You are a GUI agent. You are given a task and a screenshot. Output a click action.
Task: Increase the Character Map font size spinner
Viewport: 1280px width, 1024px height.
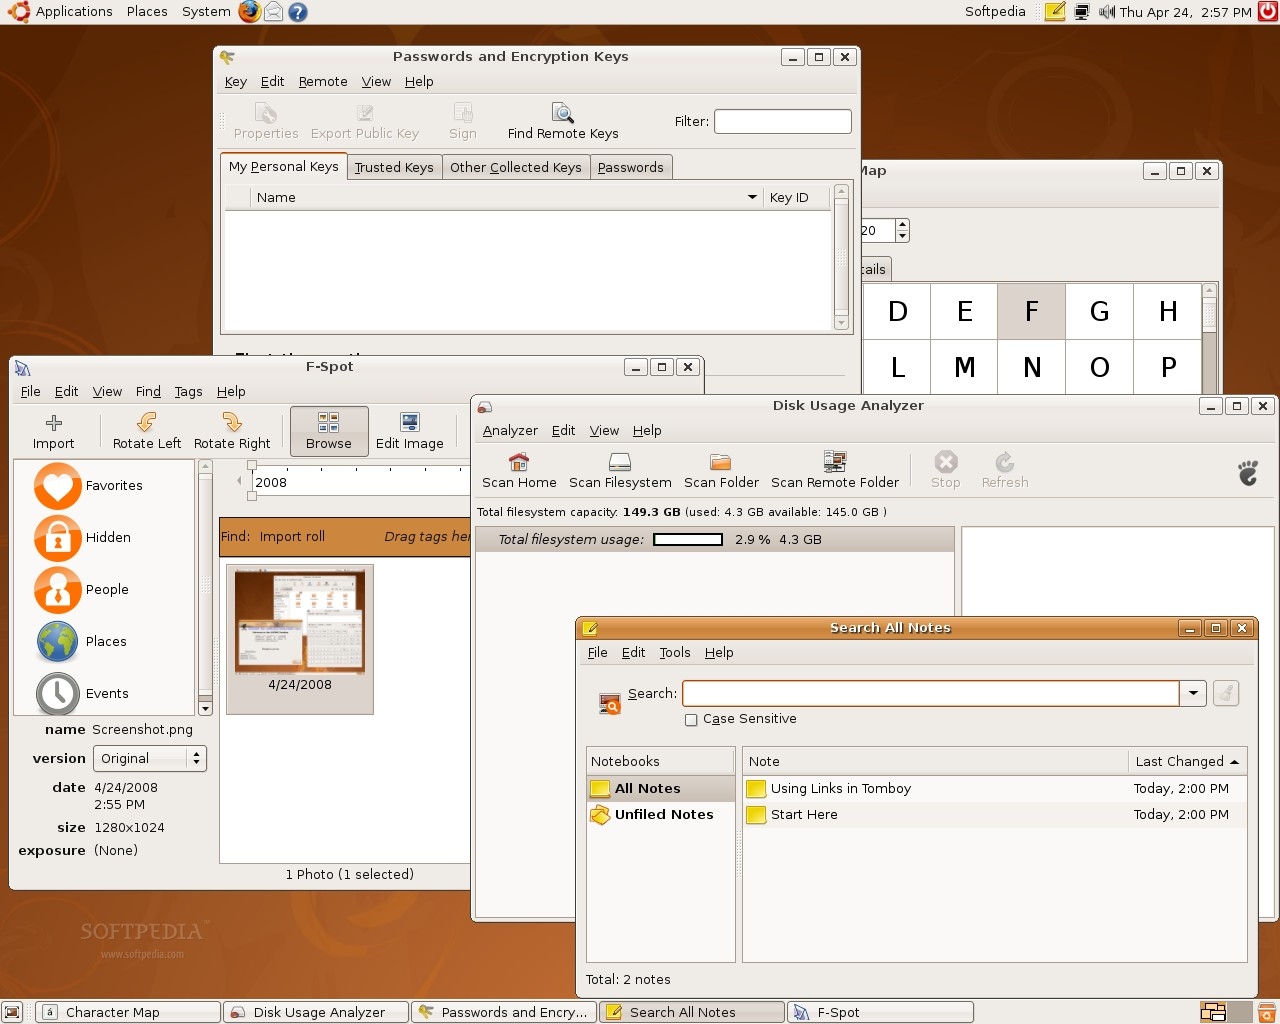[x=902, y=225]
